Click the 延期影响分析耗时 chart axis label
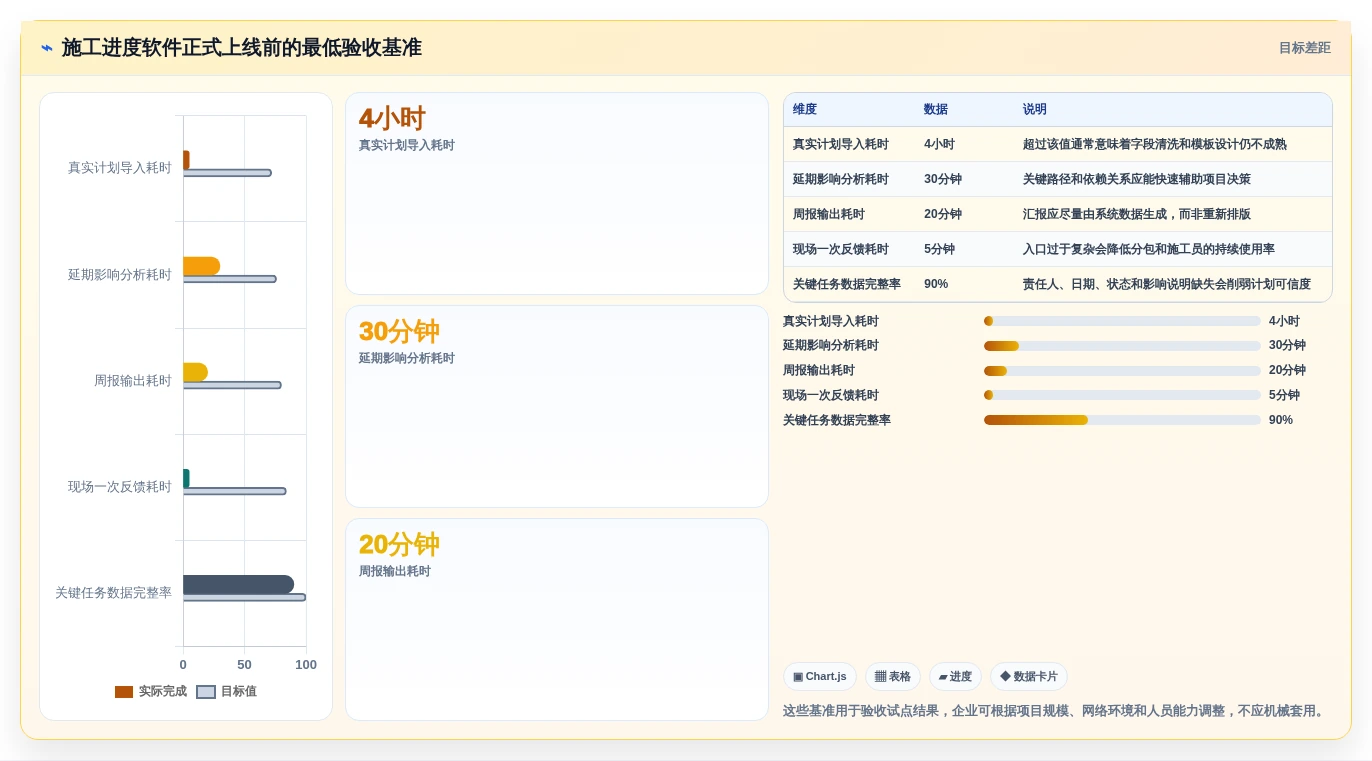1372x761 pixels. pos(120,275)
